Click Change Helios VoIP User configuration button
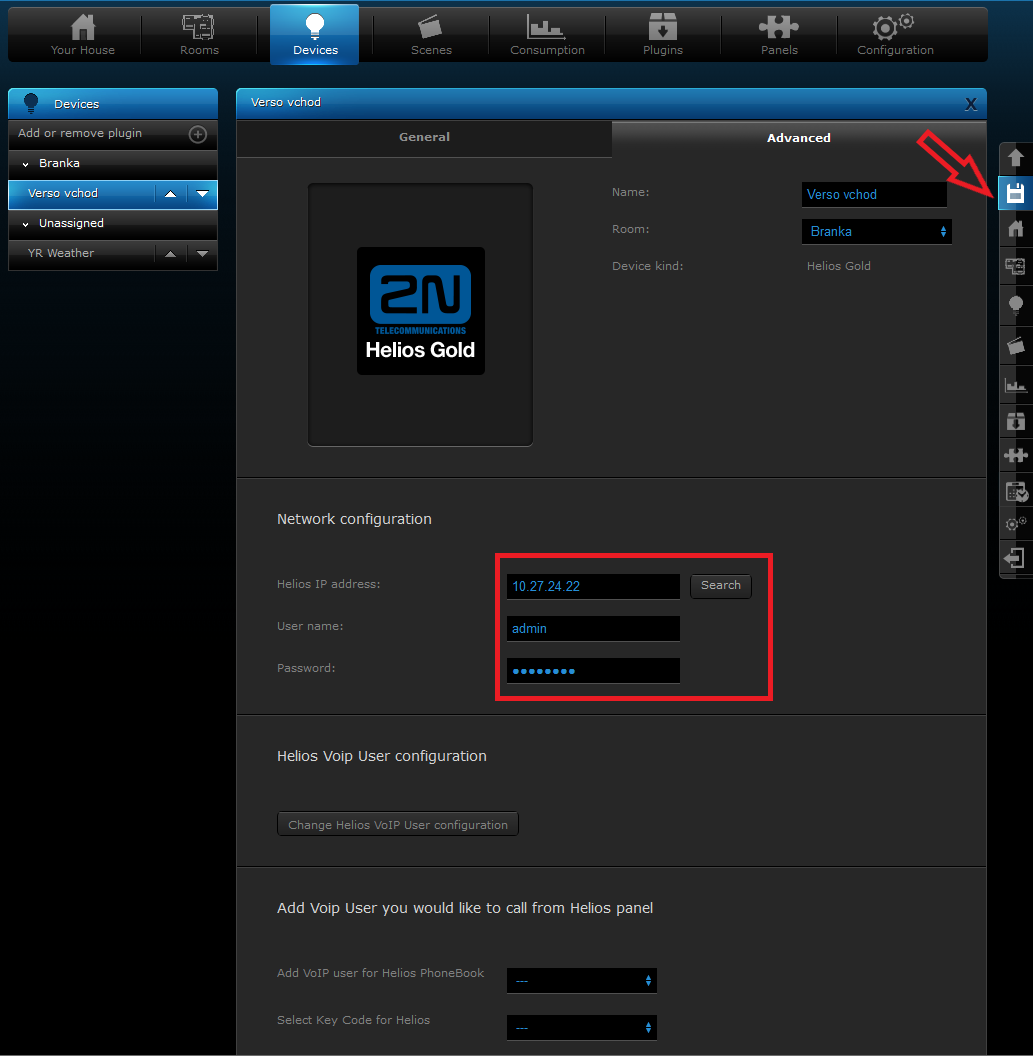 (x=398, y=825)
